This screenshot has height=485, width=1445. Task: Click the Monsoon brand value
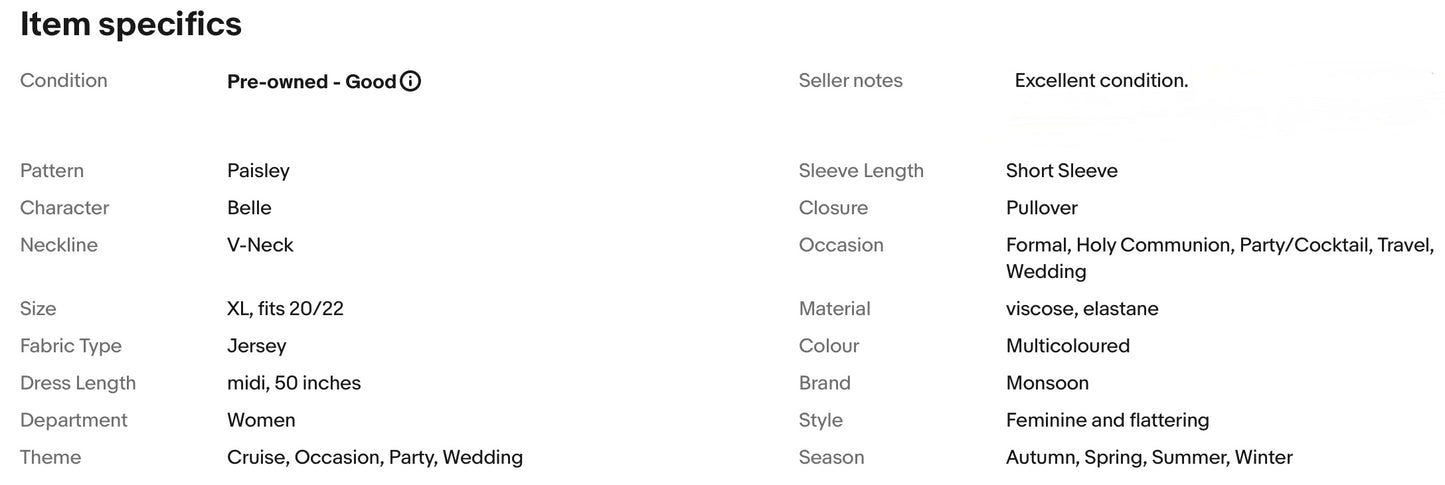(x=1047, y=383)
